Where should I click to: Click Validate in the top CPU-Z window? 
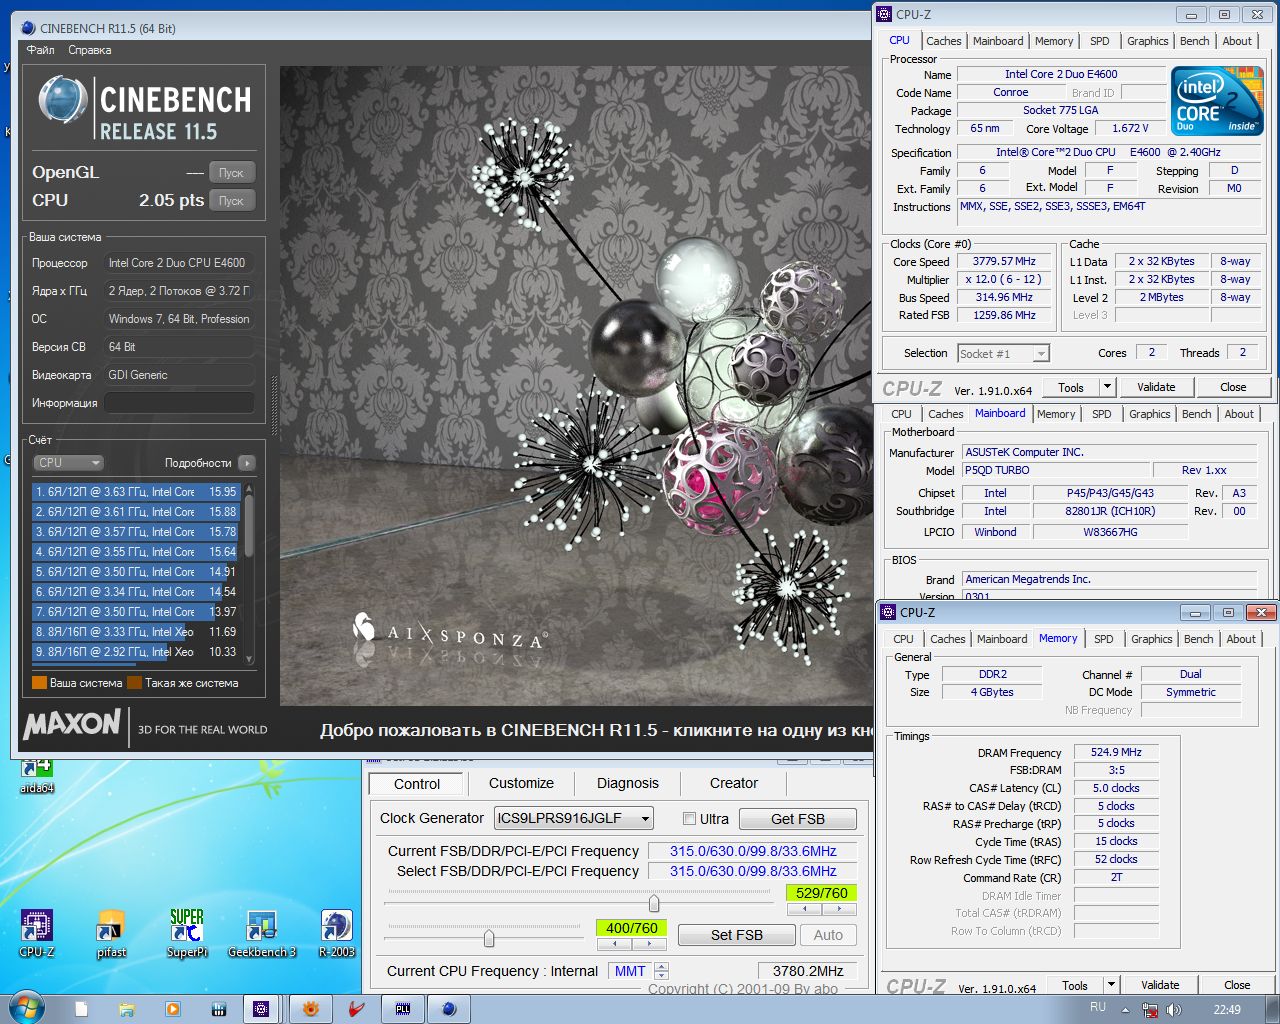(x=1156, y=388)
